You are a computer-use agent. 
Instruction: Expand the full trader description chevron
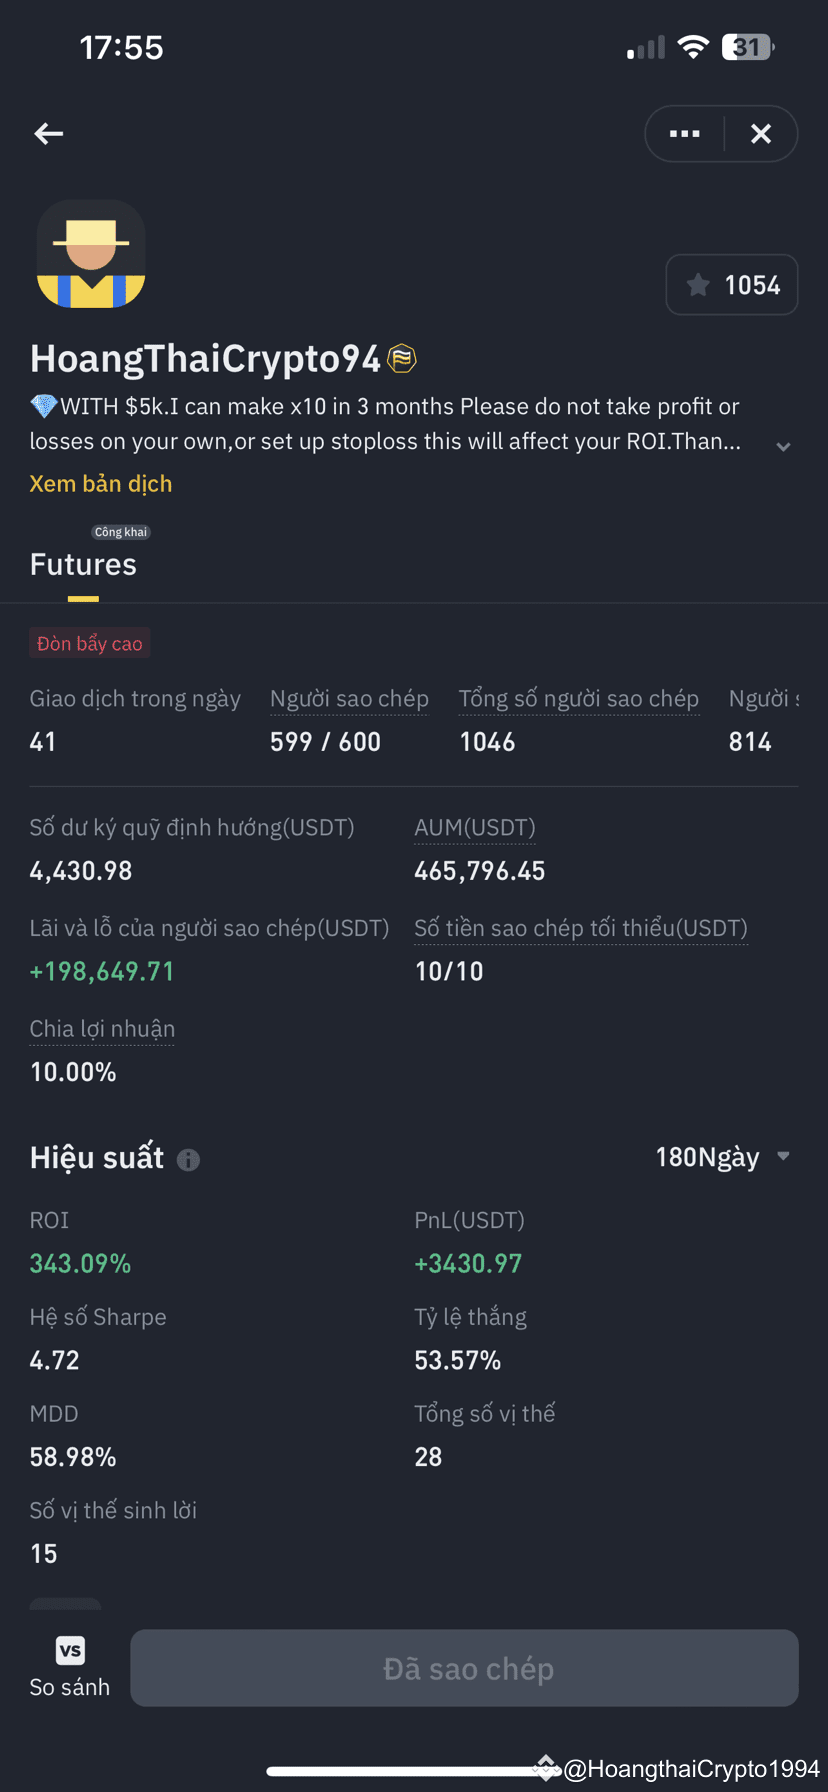click(783, 446)
